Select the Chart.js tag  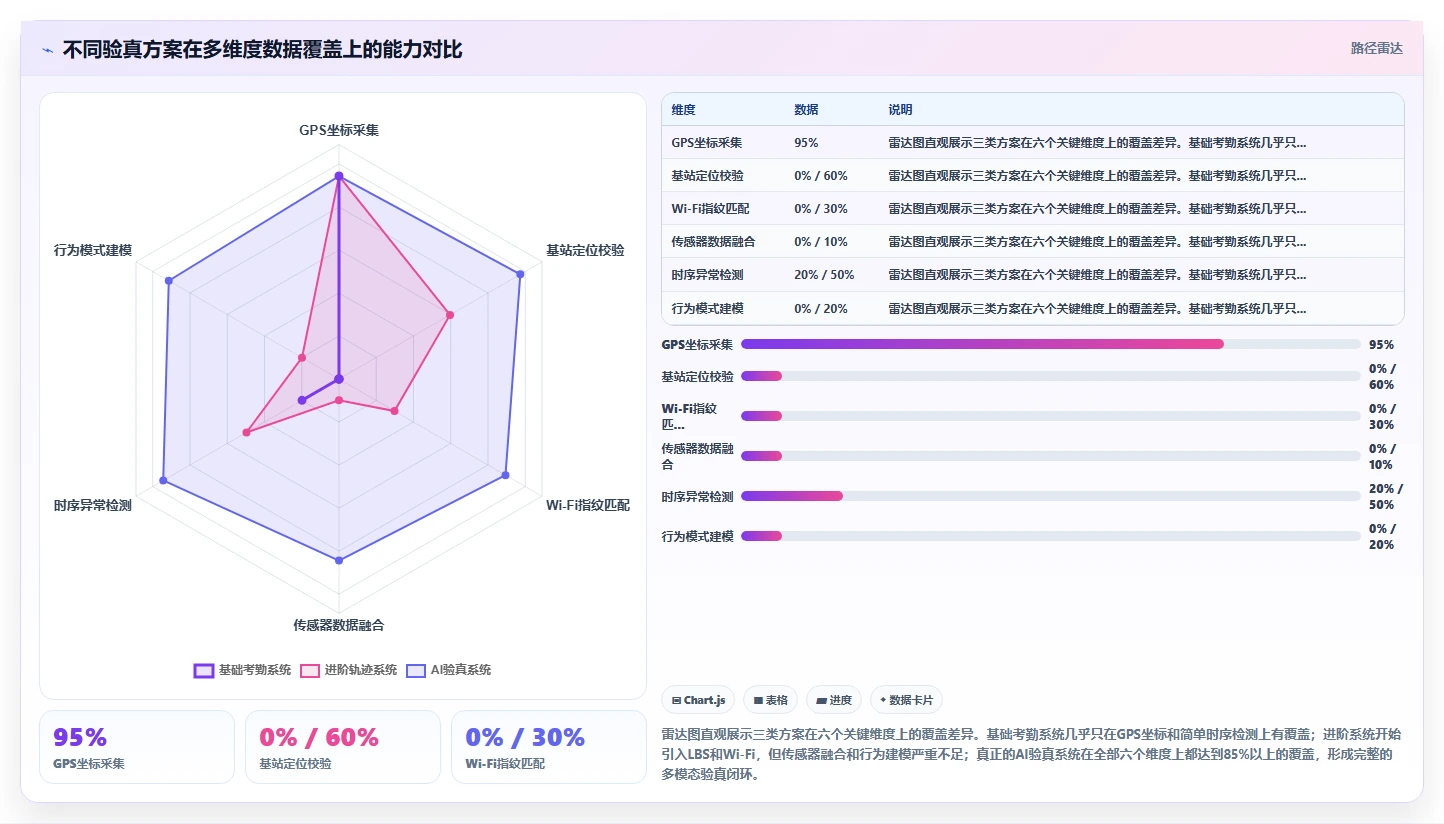click(699, 700)
